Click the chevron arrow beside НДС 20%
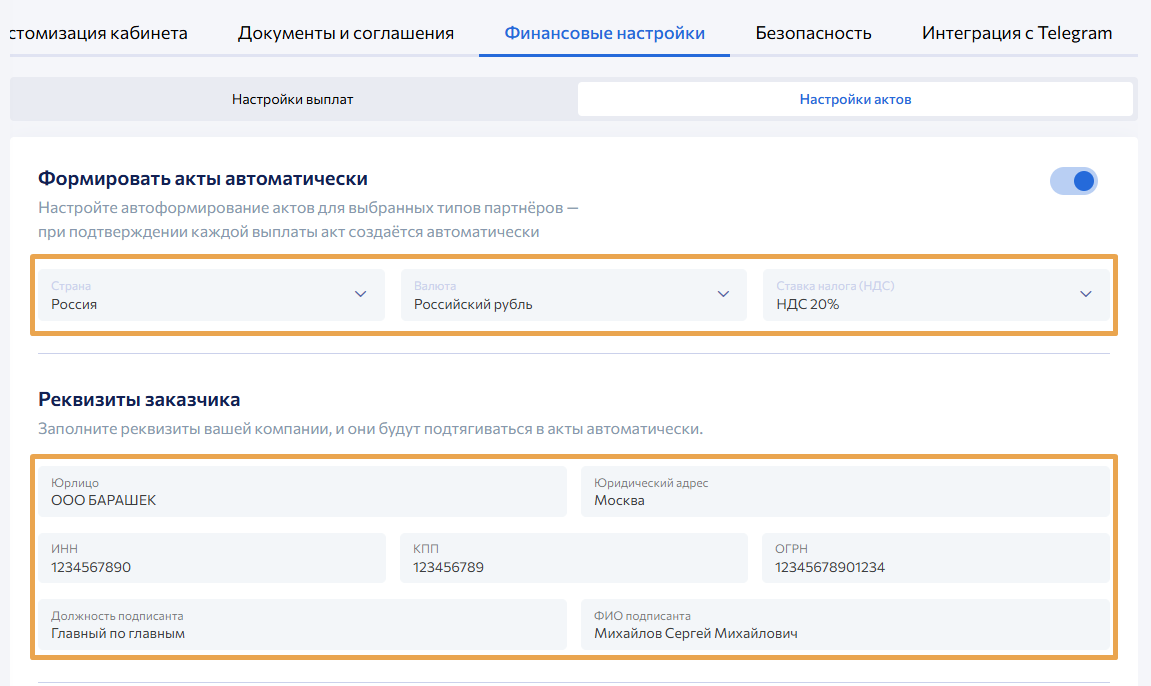Screen dimensions: 1151x686 click(1086, 294)
